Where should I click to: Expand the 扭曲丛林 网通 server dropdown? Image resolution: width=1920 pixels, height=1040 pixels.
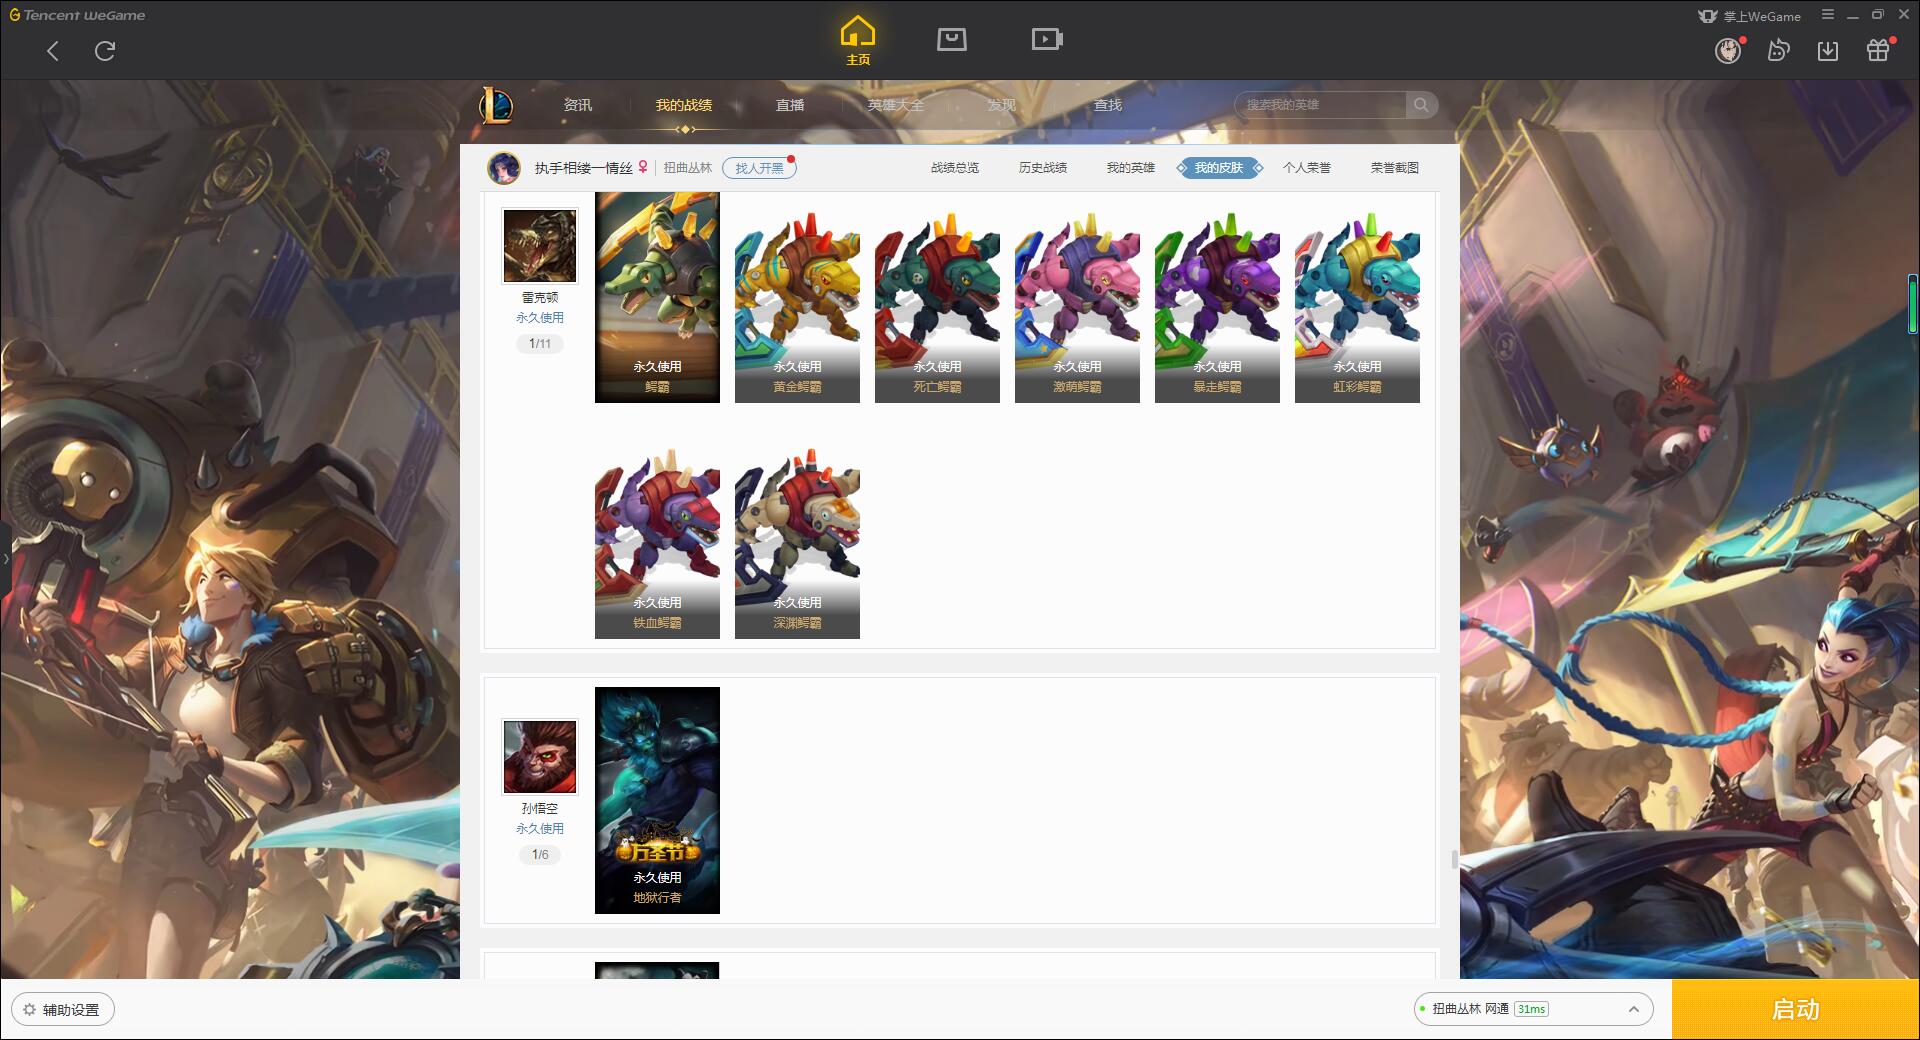click(x=1532, y=1009)
